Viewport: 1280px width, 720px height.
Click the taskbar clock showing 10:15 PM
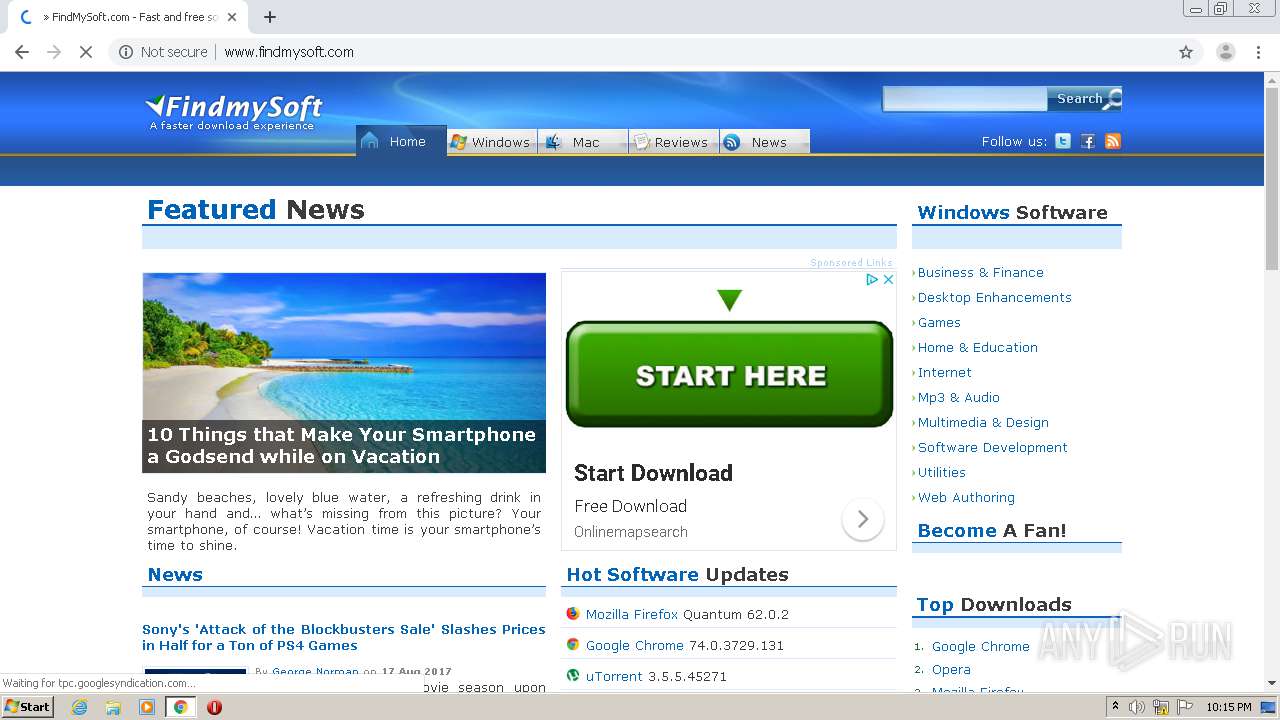pos(1229,707)
